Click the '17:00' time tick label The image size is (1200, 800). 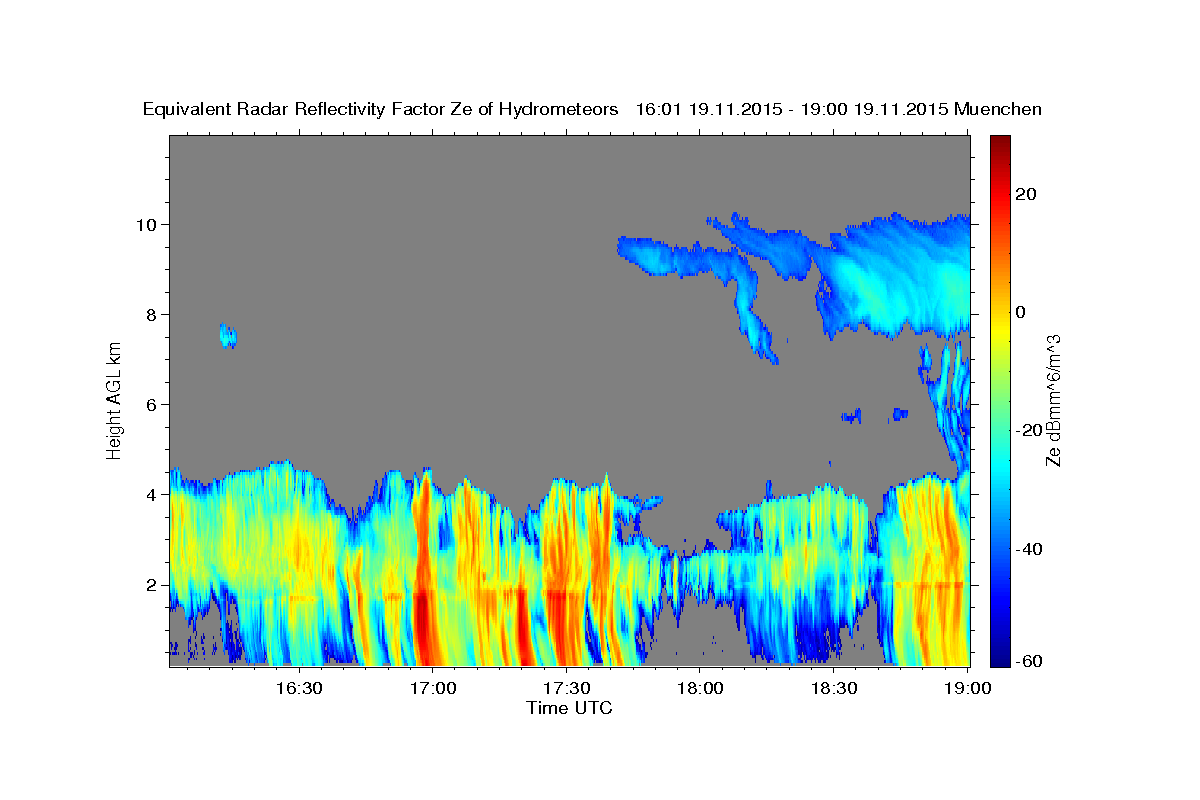(x=433, y=688)
